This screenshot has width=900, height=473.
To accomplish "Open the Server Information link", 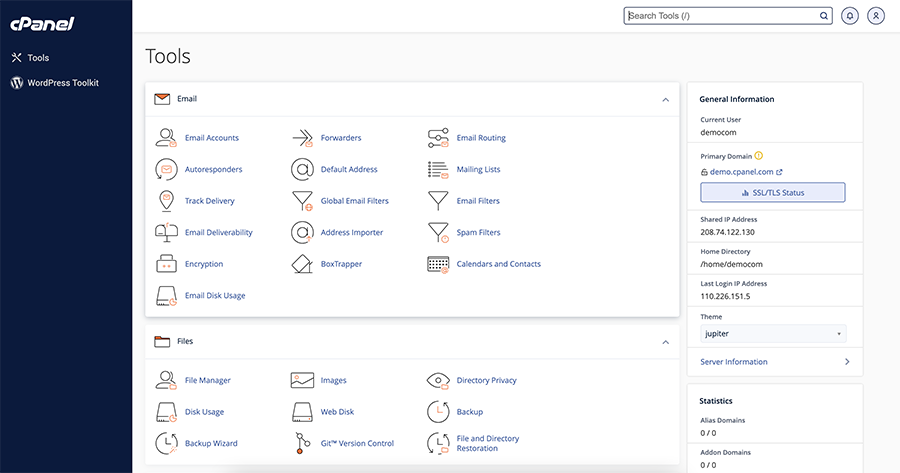I will click(x=734, y=362).
